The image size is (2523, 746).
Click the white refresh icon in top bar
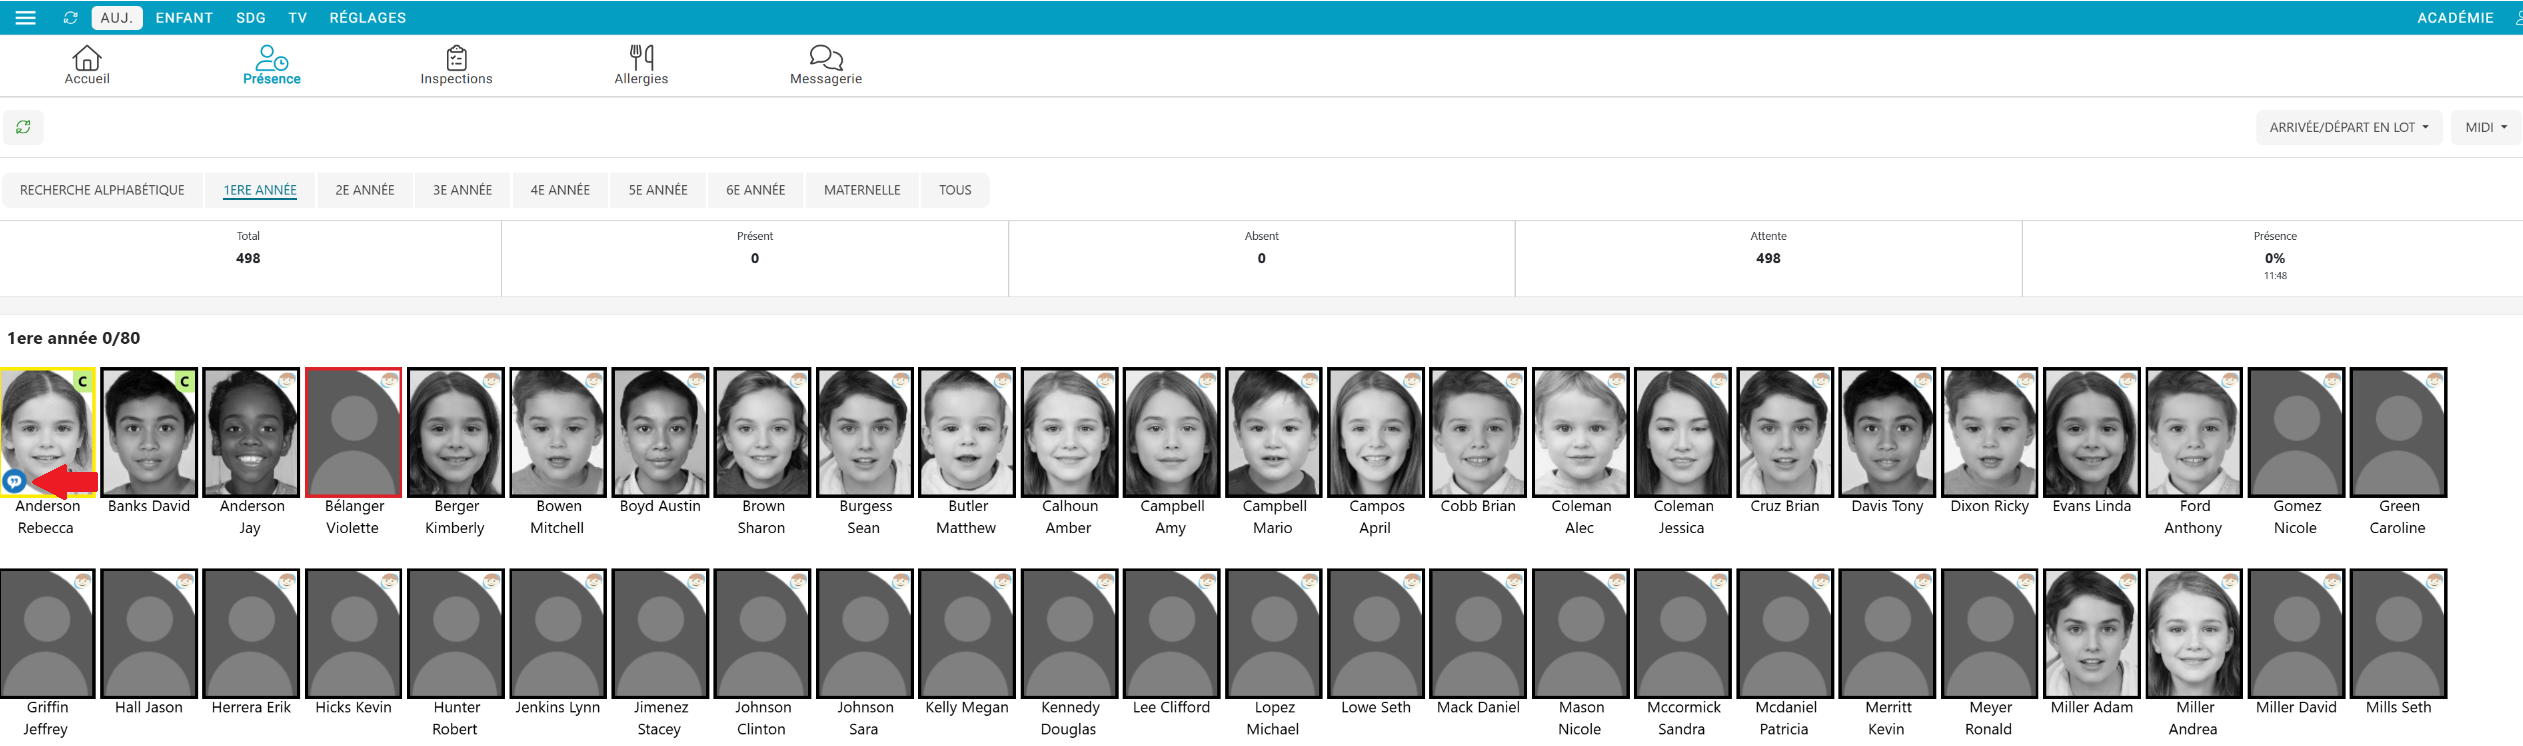[70, 18]
